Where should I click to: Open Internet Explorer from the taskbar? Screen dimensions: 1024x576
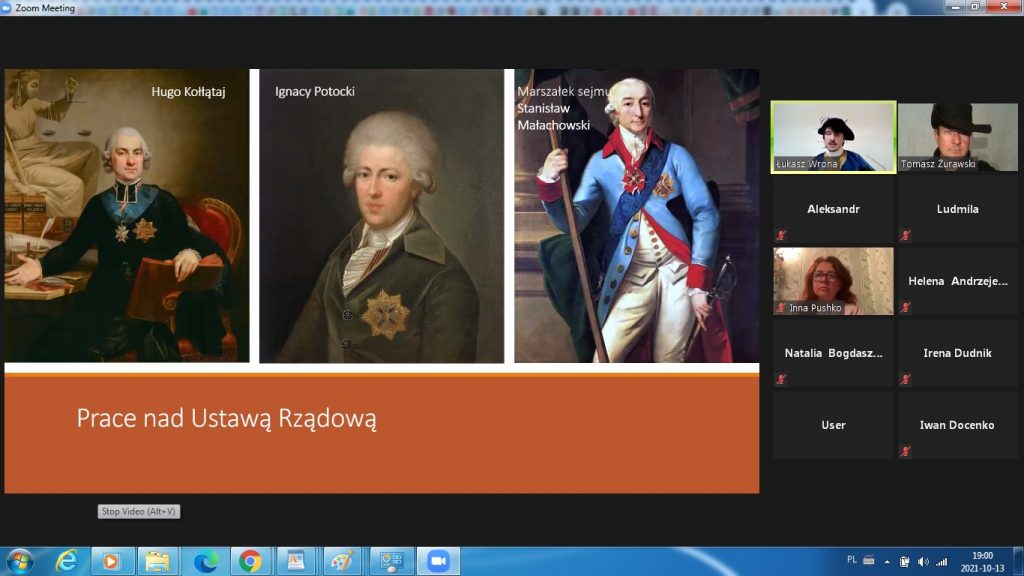[67, 561]
